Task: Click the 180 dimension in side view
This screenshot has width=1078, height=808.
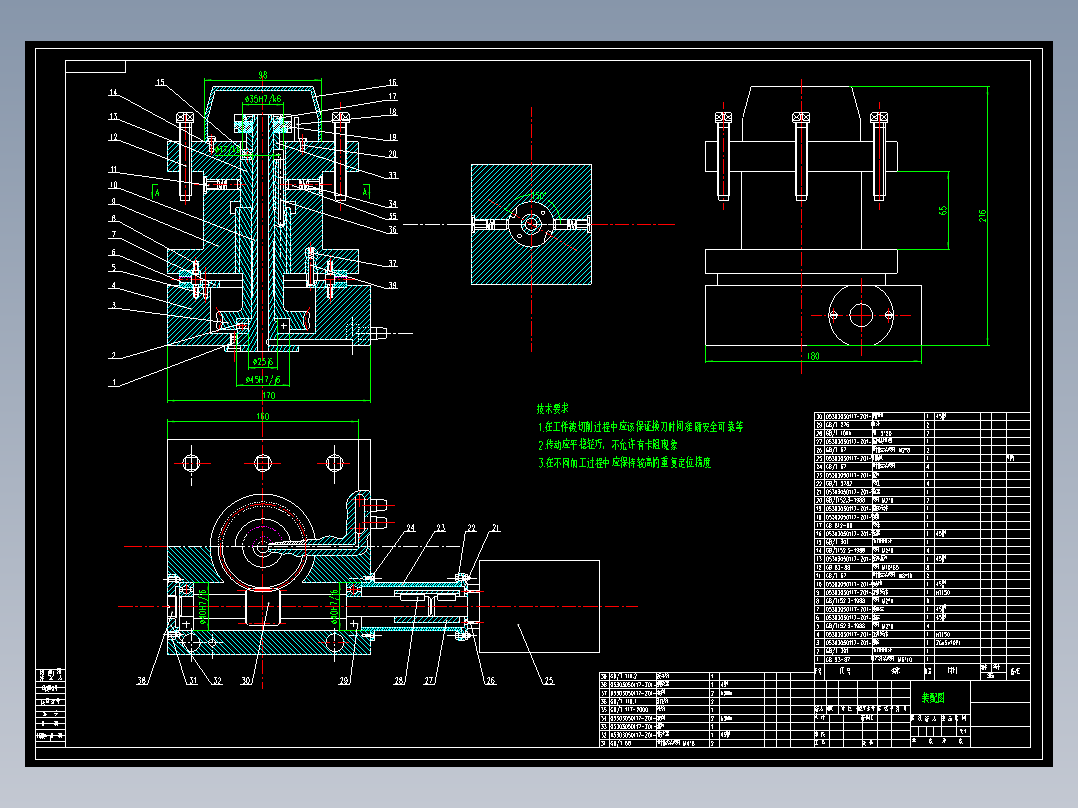Action: (x=813, y=356)
